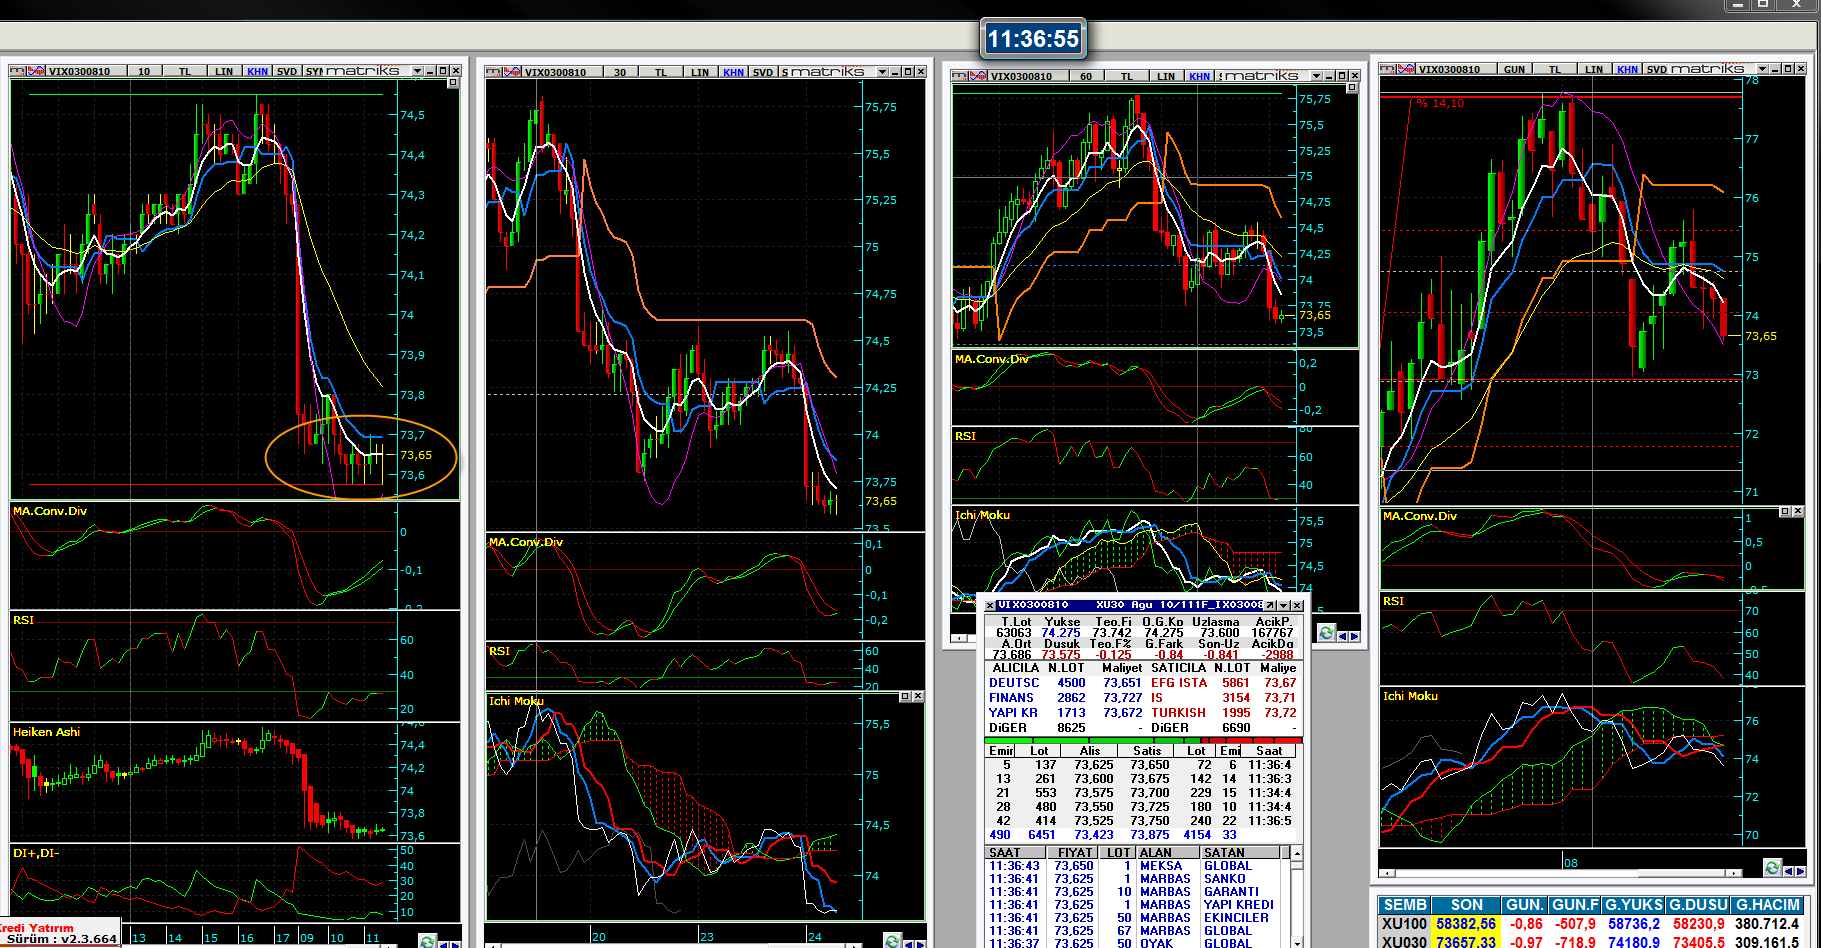Select the SON column header in the index table
Image resolution: width=1821 pixels, height=948 pixels.
[x=1466, y=905]
